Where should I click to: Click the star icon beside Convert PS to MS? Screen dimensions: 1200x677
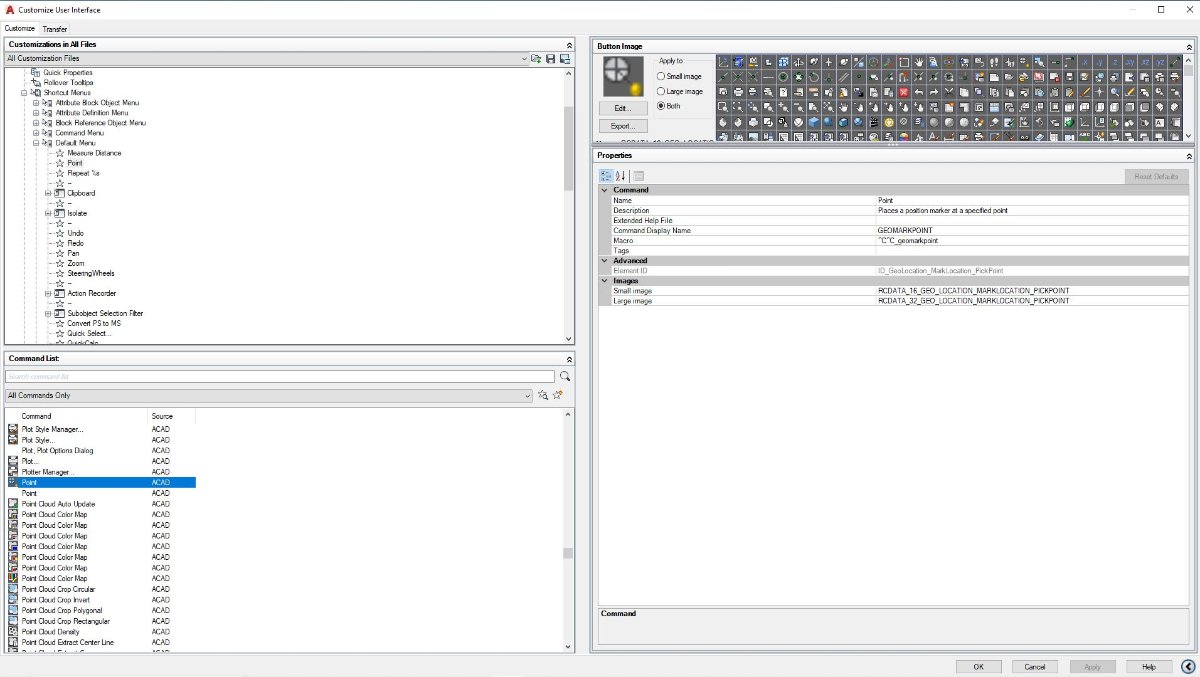point(60,323)
